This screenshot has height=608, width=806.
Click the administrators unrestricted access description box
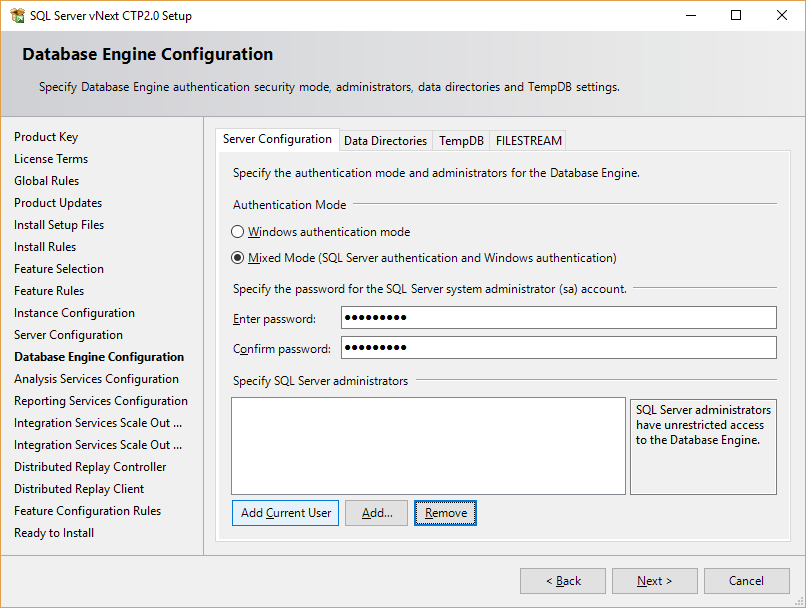[703, 447]
